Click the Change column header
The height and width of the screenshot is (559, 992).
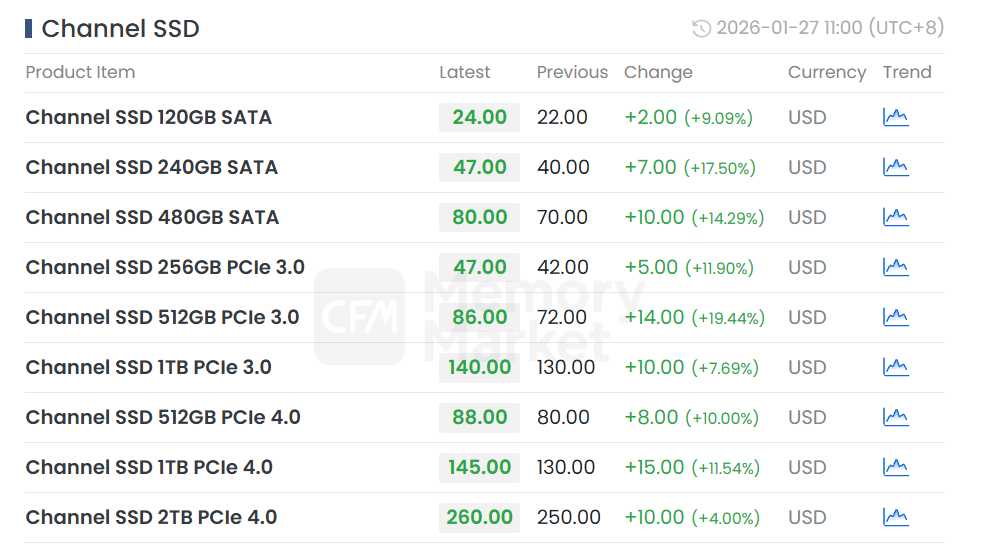pos(658,72)
